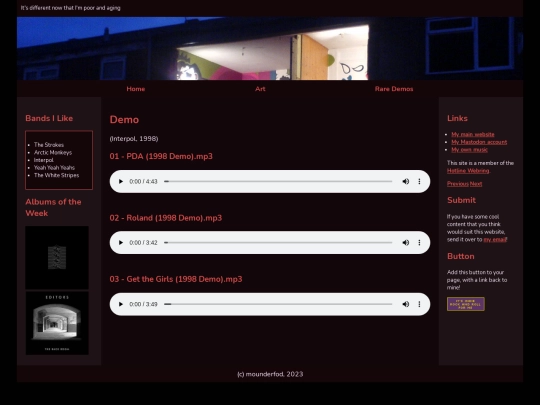
Task: Select Arctic Monkeys in band list
Action: pos(53,152)
